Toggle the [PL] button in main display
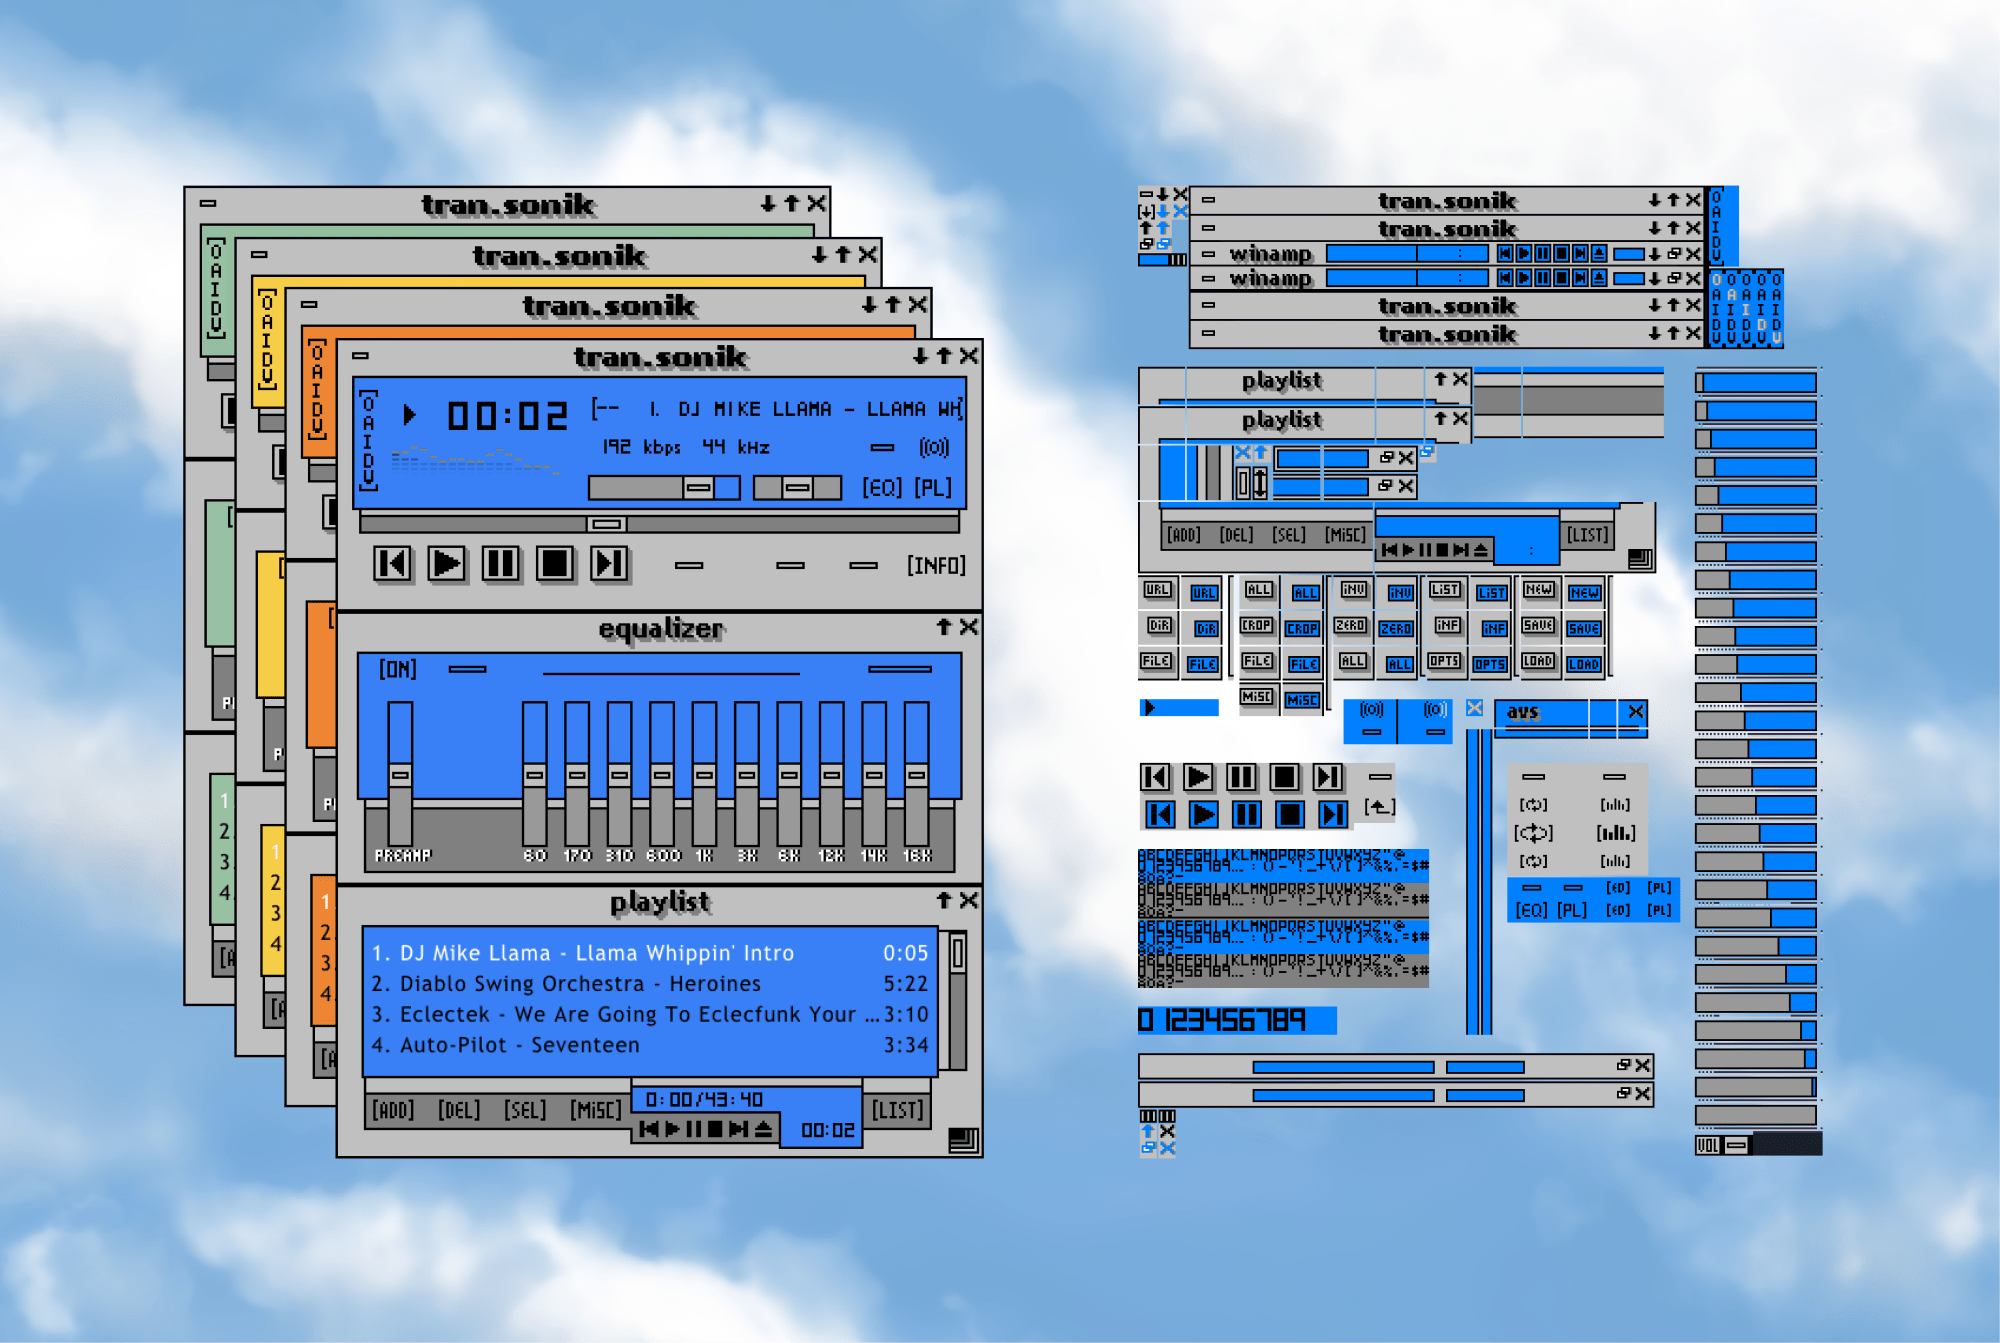This screenshot has width=2000, height=1343. (933, 487)
